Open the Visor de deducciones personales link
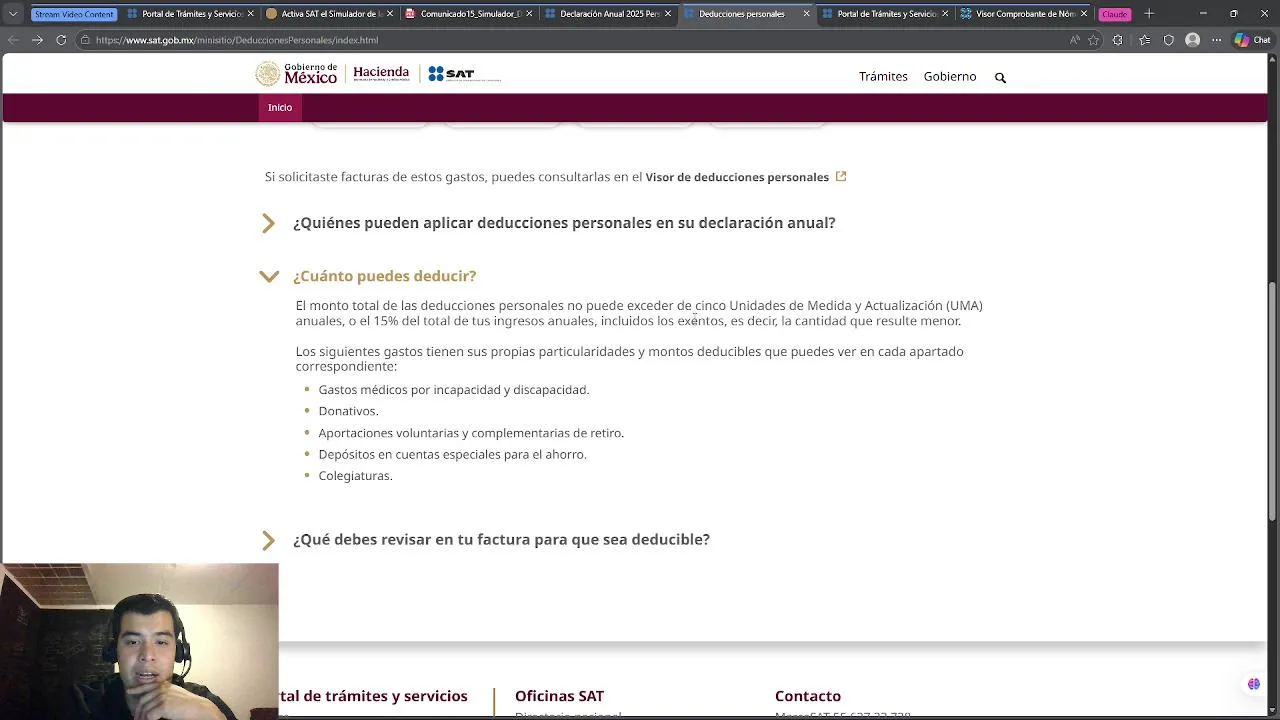This screenshot has height=720, width=1280. tap(737, 177)
